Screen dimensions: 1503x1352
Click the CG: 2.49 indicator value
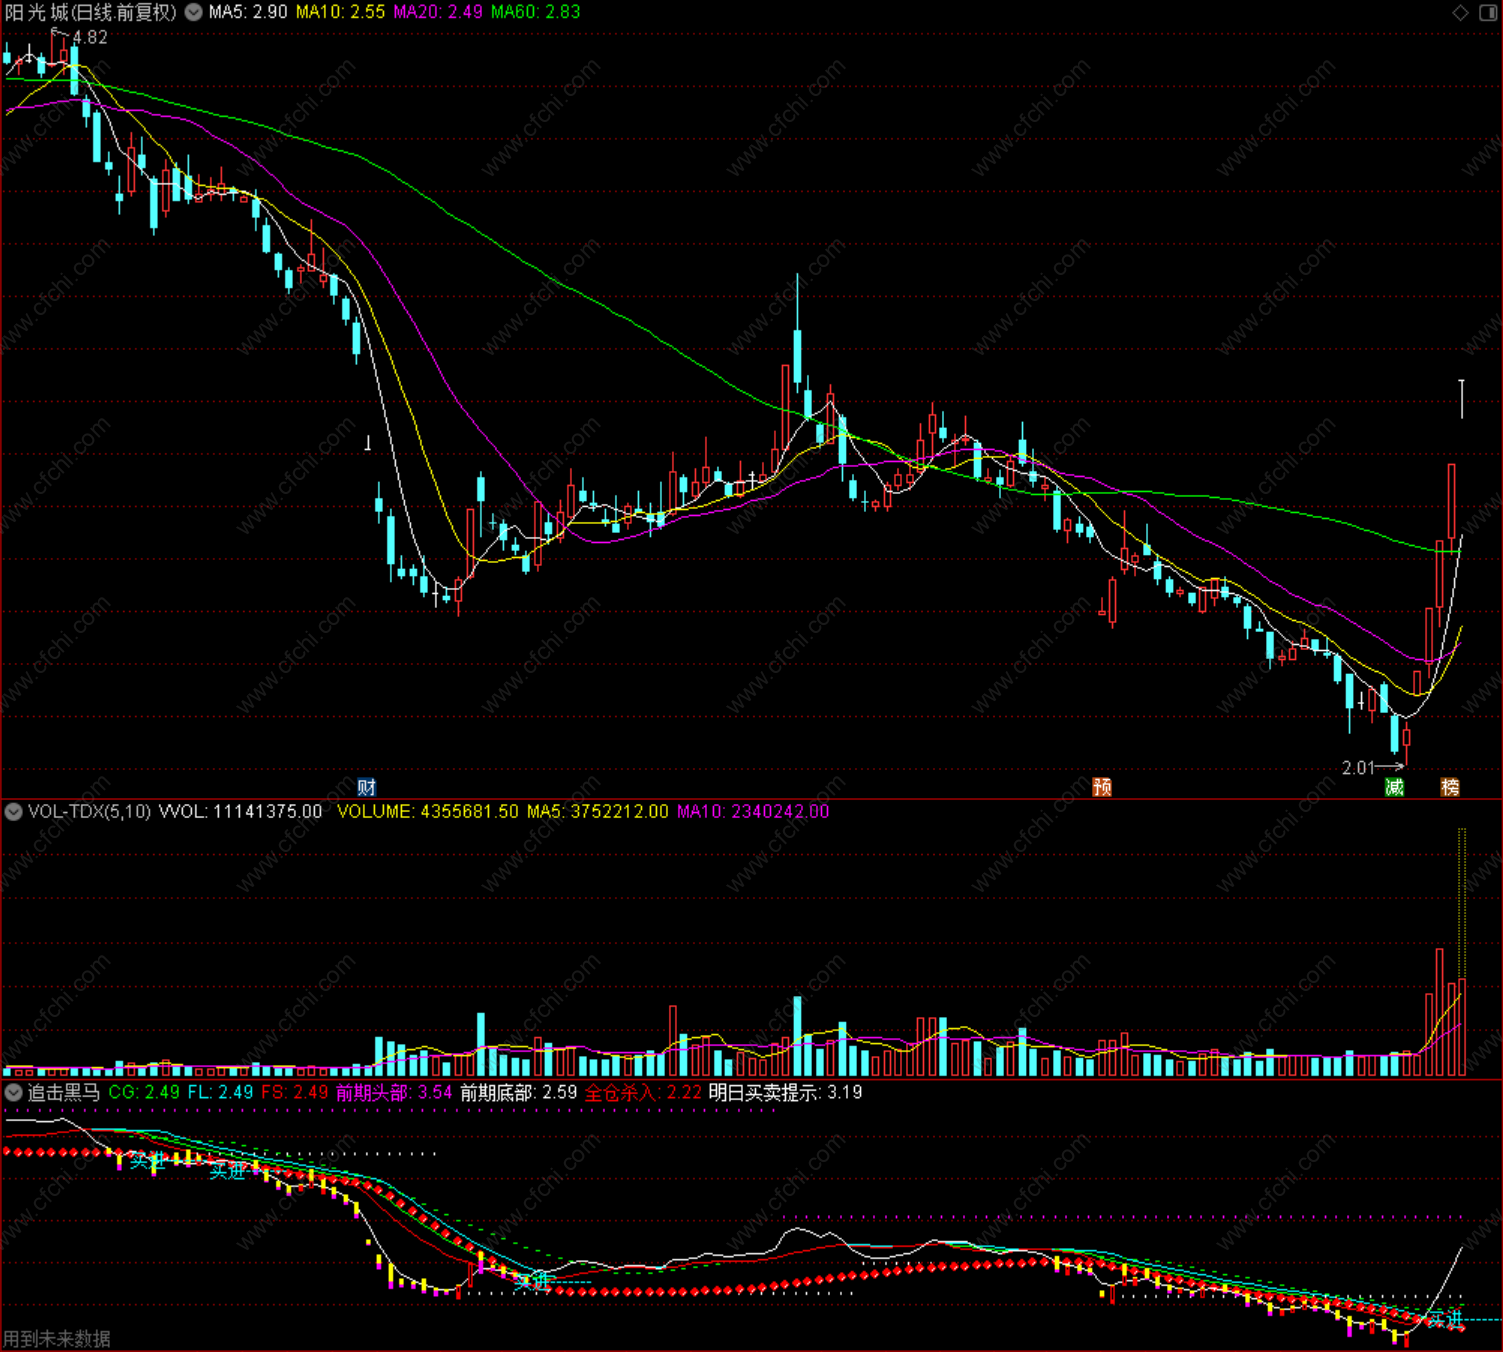click(144, 1092)
